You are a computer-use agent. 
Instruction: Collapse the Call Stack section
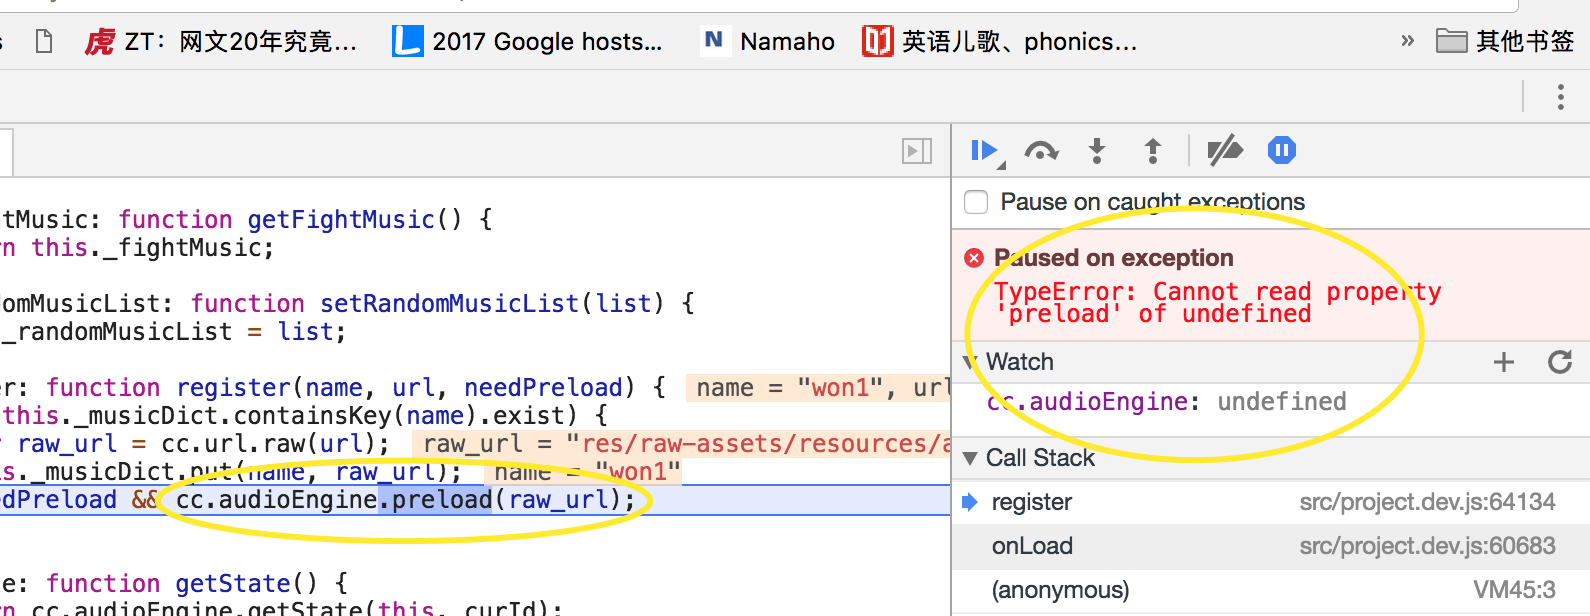click(x=969, y=458)
